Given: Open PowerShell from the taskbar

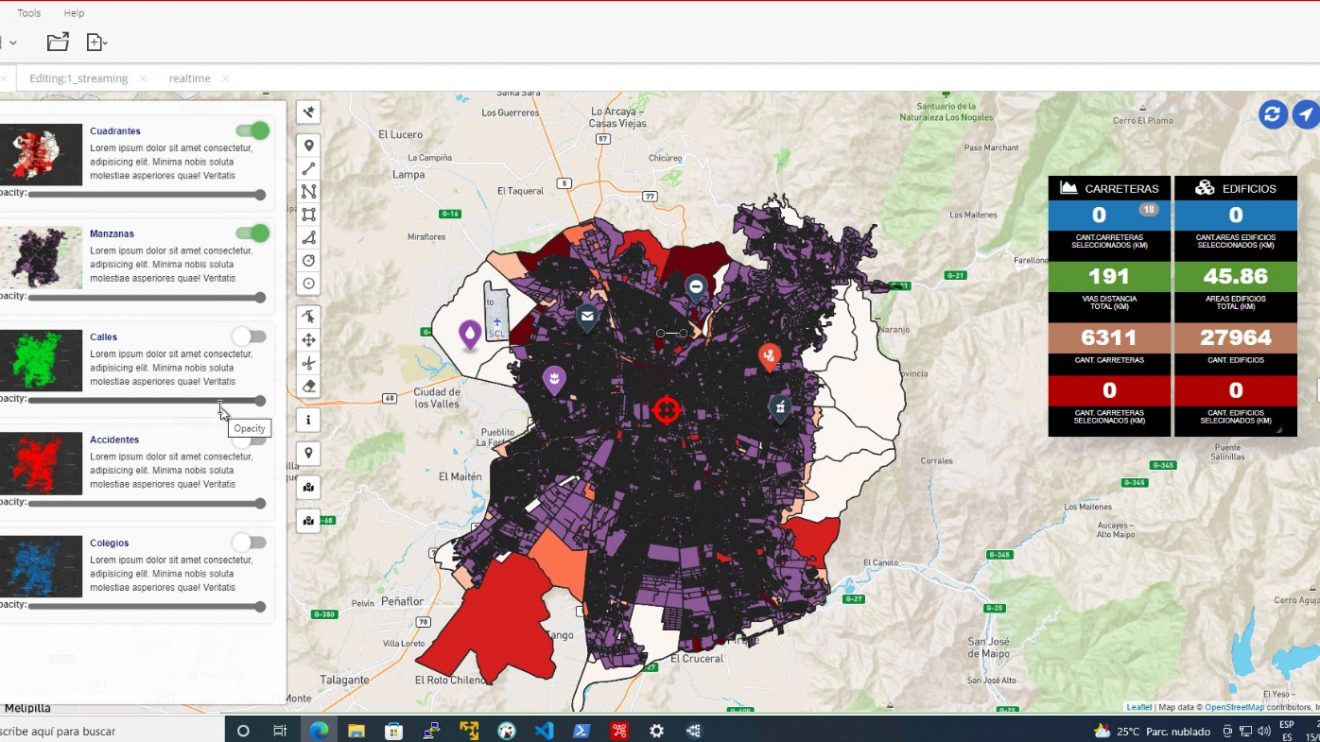Looking at the screenshot, I should pos(581,731).
